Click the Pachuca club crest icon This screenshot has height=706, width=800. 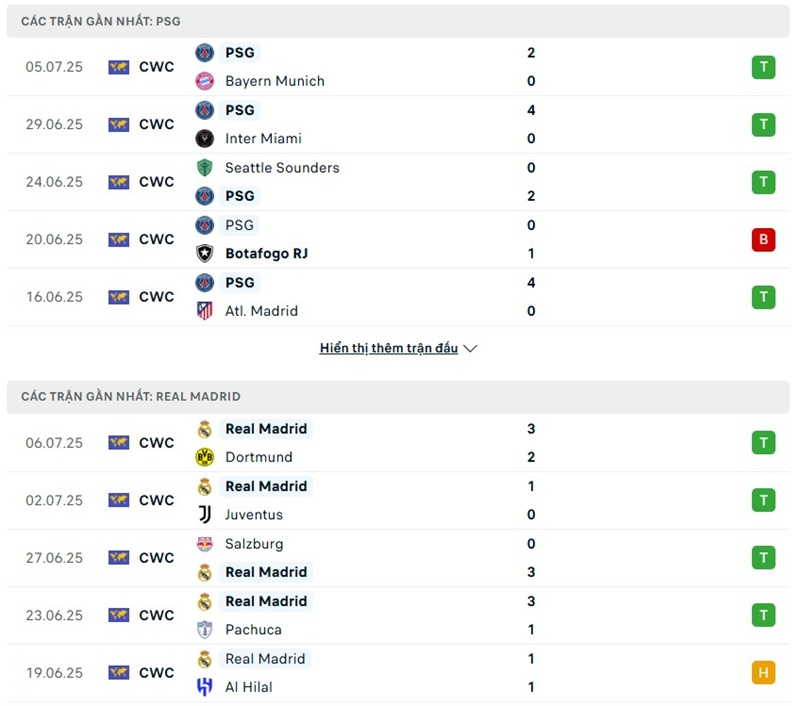[205, 630]
